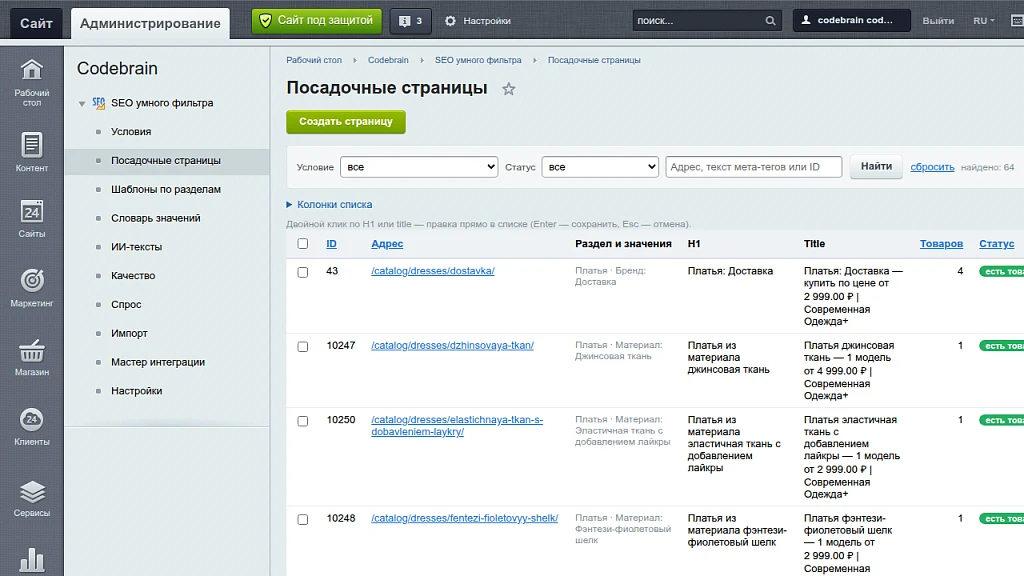Open Шаблоны по разделам menu item
Image resolution: width=1024 pixels, height=576 pixels.
[x=166, y=189]
